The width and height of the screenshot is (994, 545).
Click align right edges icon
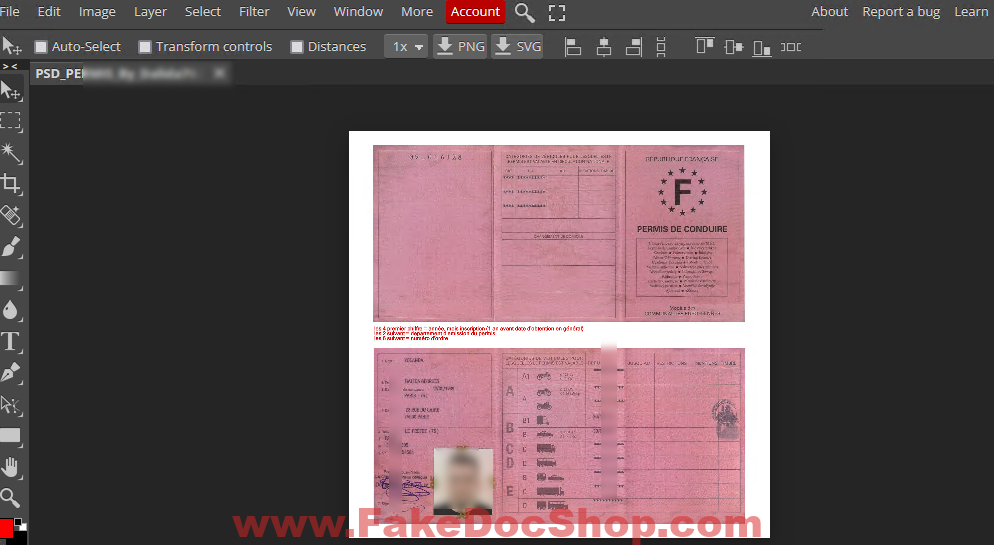coord(634,47)
